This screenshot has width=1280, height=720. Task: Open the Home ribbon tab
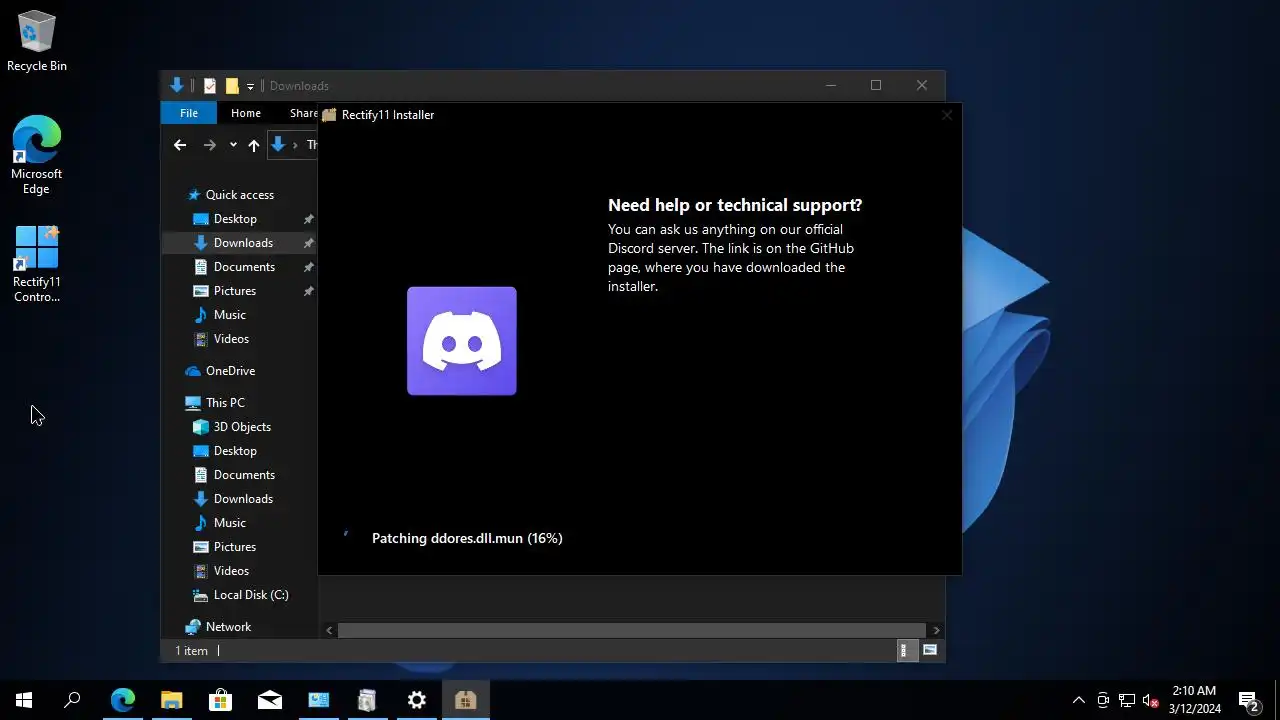(246, 113)
